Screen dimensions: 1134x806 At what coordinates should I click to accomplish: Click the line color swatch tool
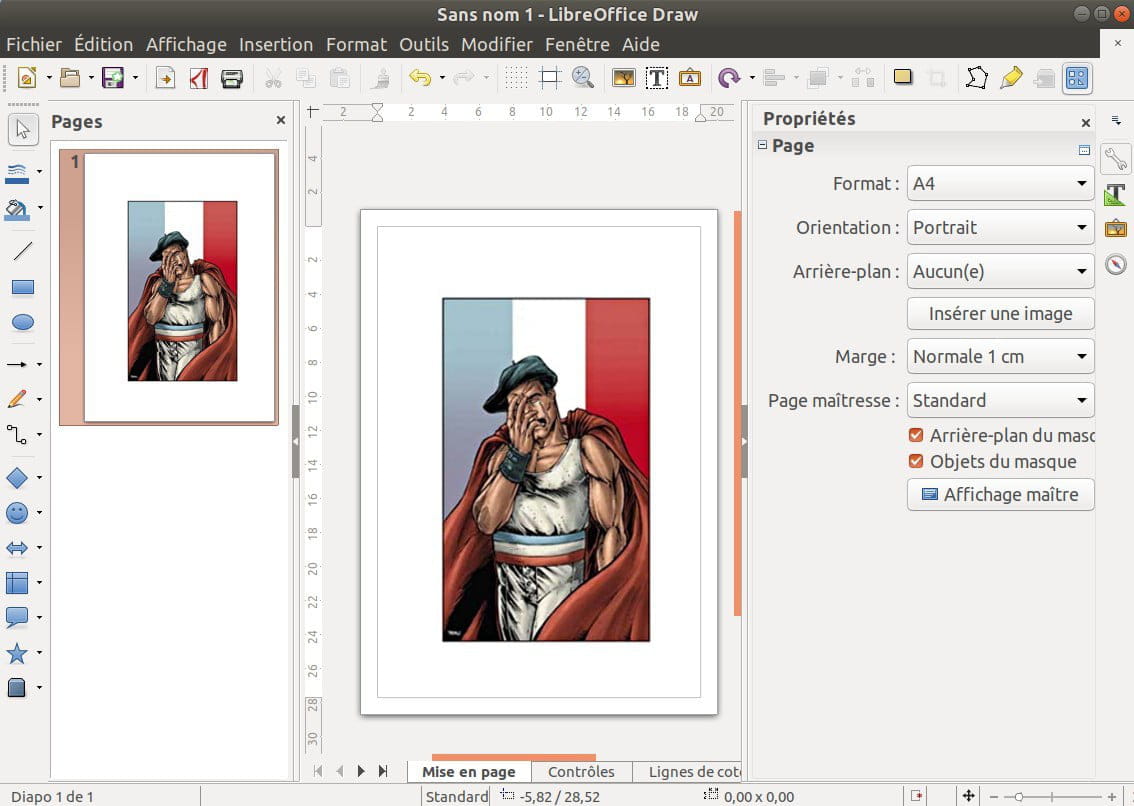17,173
